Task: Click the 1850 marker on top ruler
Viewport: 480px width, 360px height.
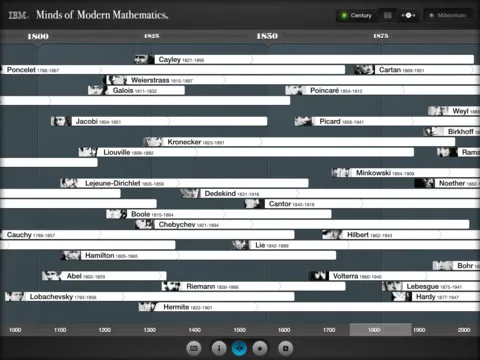Action: (x=267, y=36)
